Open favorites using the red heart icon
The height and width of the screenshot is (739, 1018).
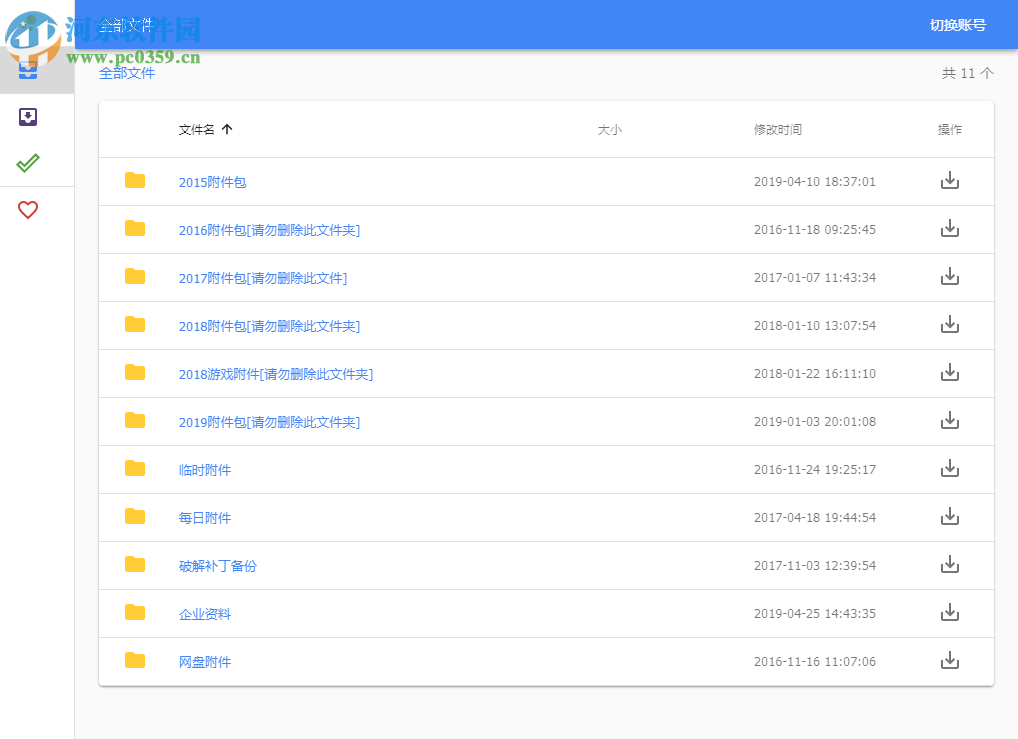[x=27, y=210]
